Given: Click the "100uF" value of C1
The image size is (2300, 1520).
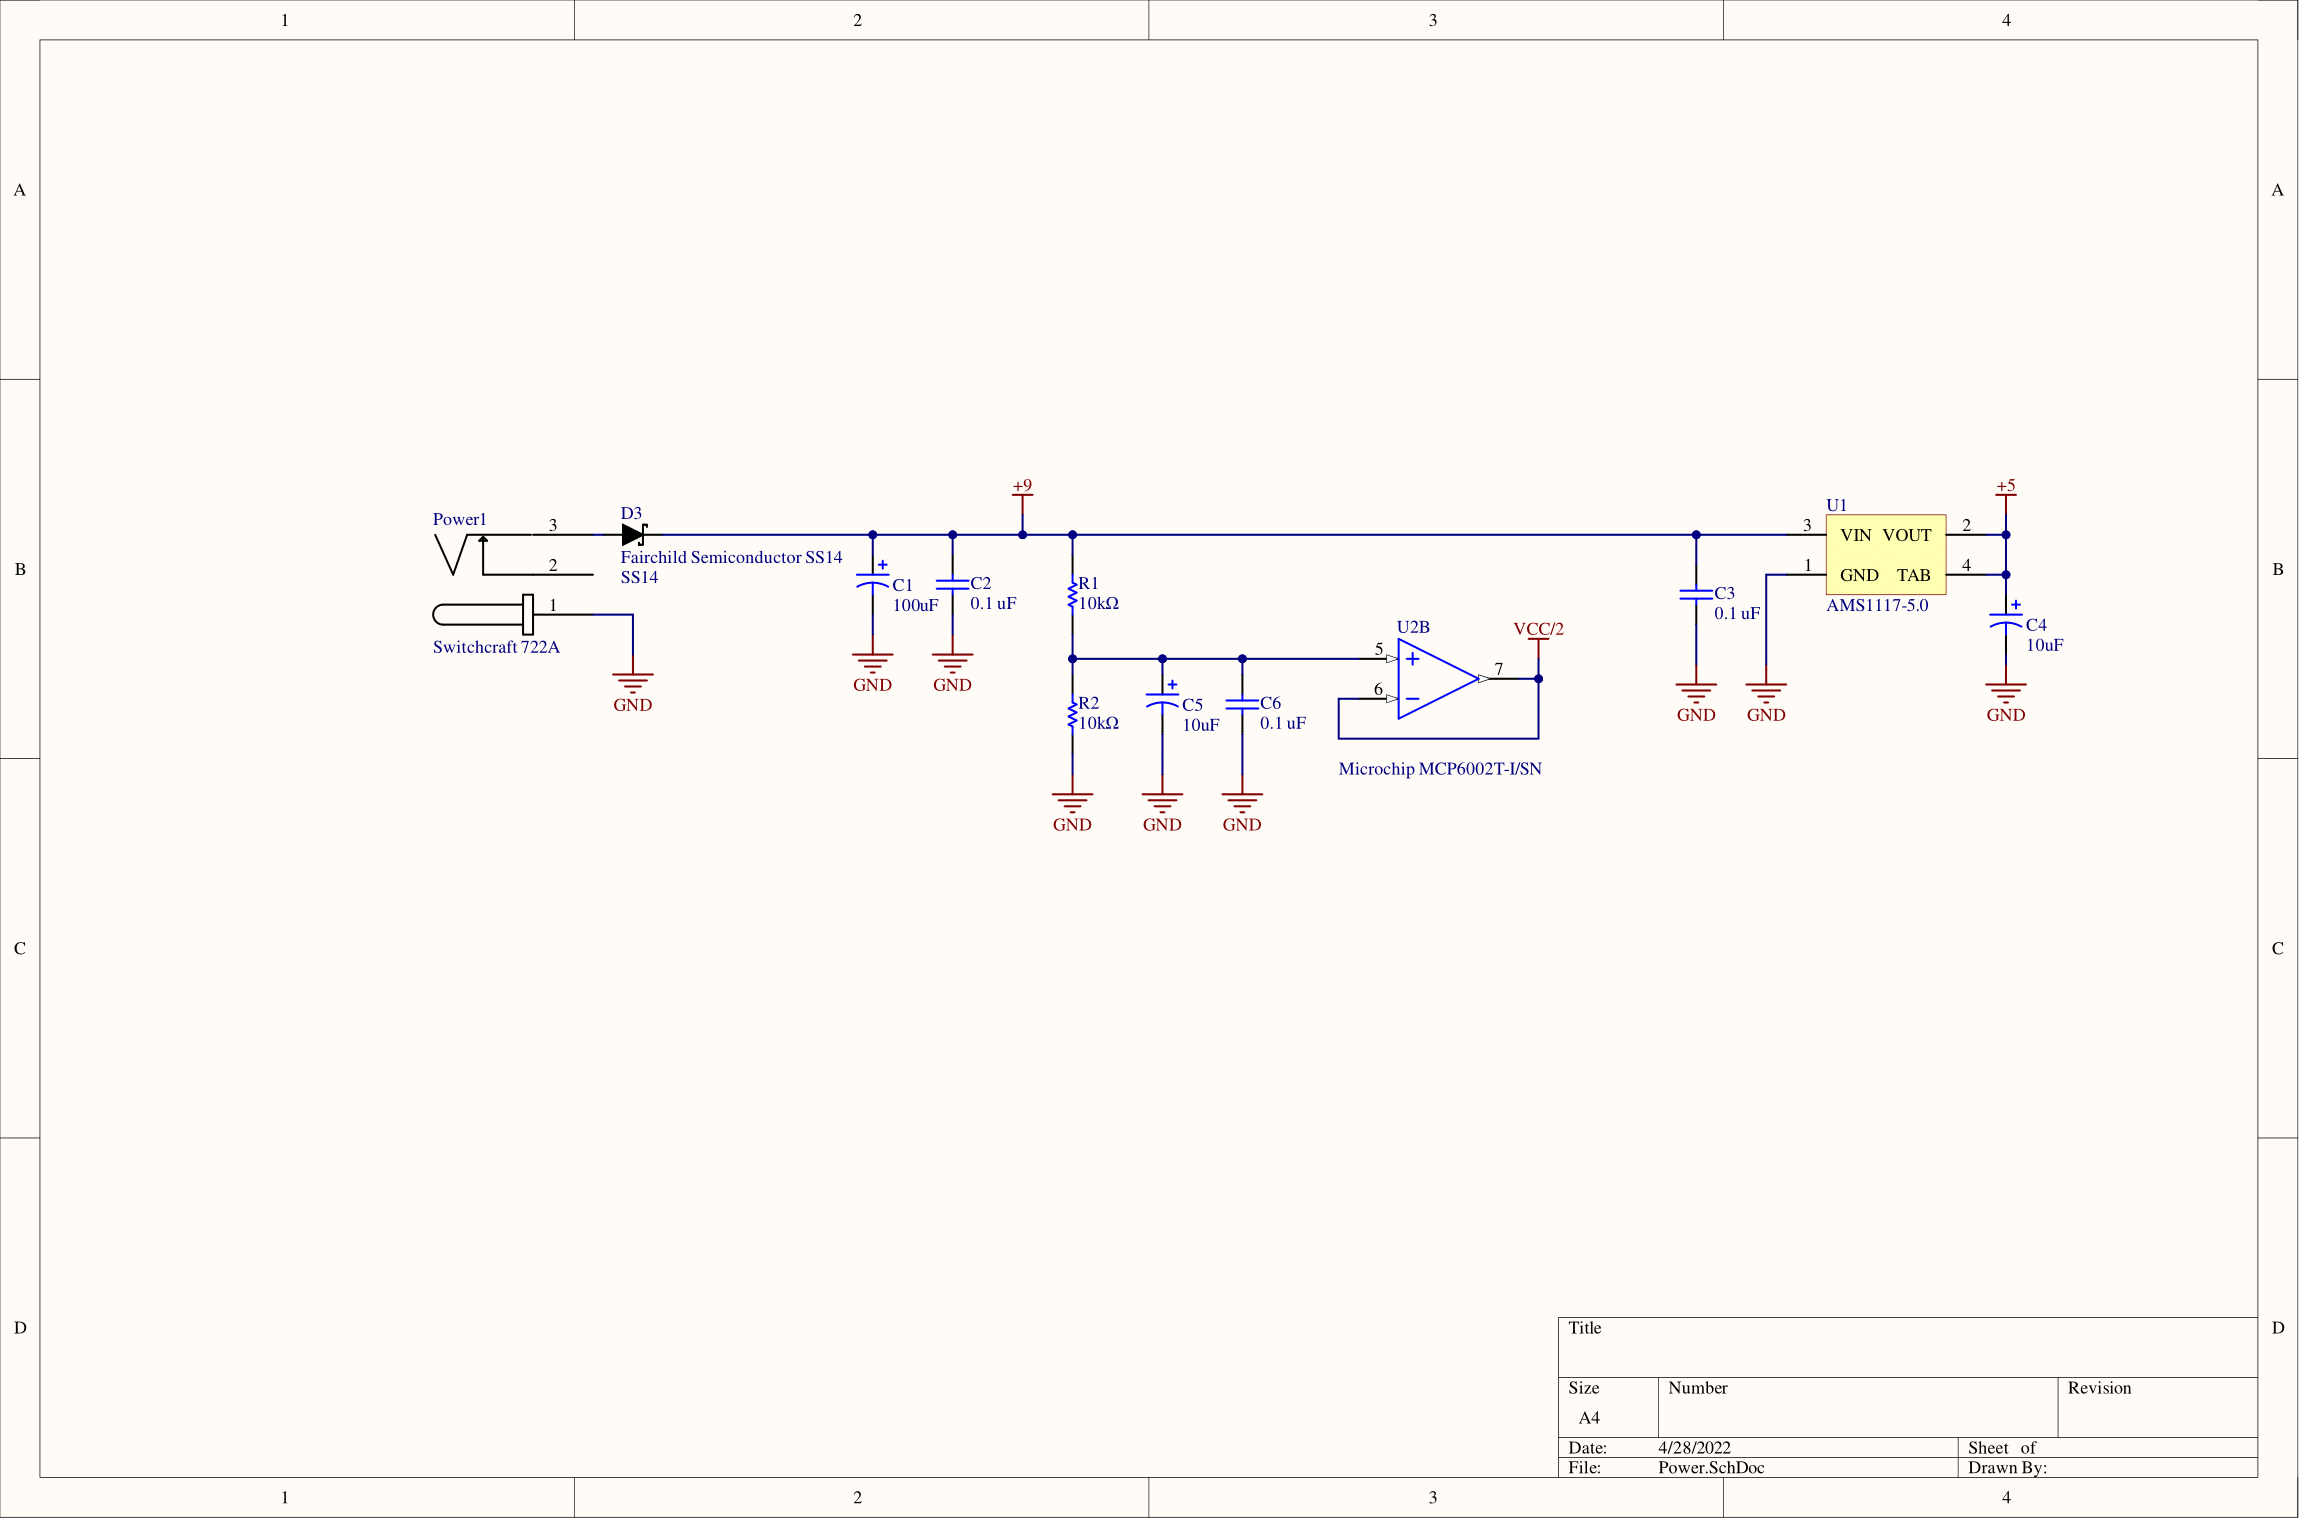Looking at the screenshot, I should point(915,606).
